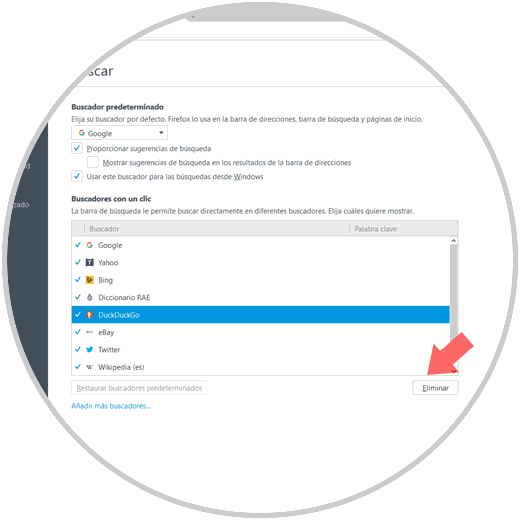Click the Eliminar button
This screenshot has width=520, height=520.
pyautogui.click(x=435, y=388)
